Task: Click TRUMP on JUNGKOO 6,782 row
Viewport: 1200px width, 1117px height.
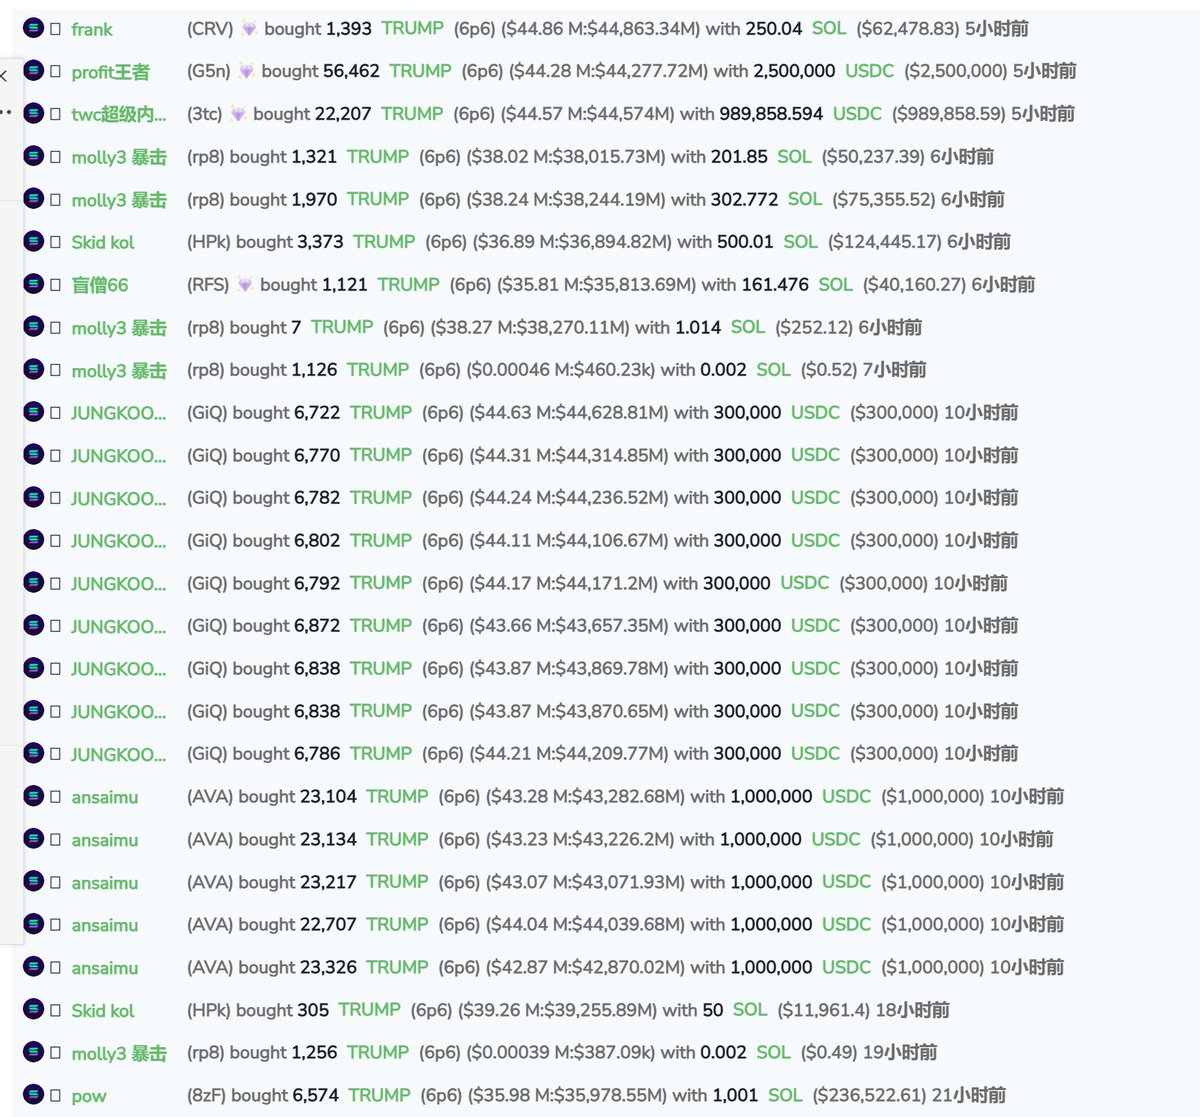Action: pos(381,498)
